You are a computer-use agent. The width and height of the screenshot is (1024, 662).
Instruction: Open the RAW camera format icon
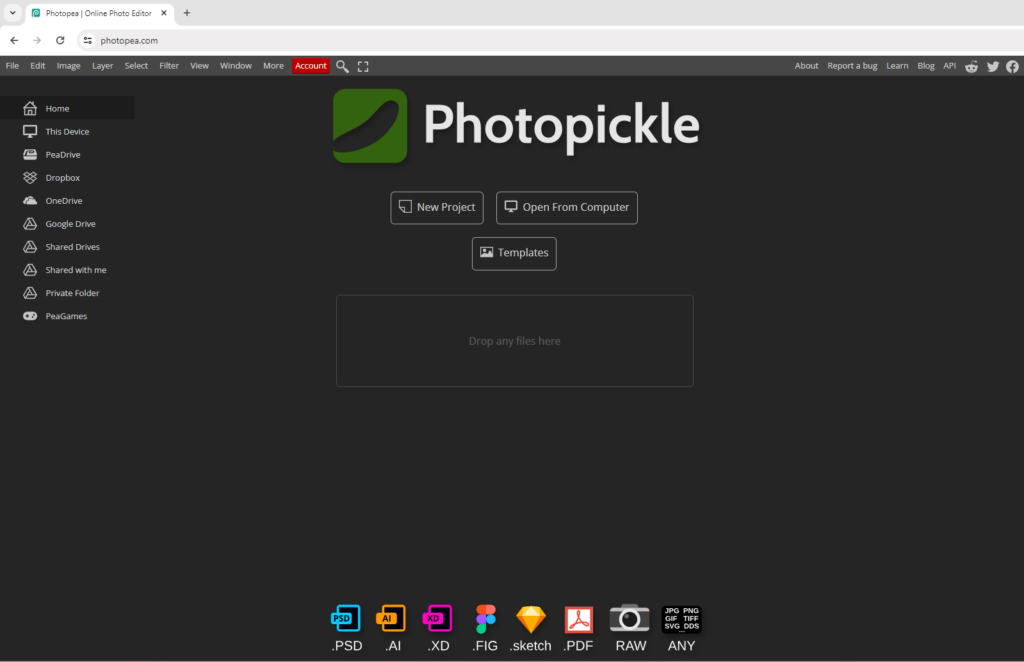[x=630, y=618]
